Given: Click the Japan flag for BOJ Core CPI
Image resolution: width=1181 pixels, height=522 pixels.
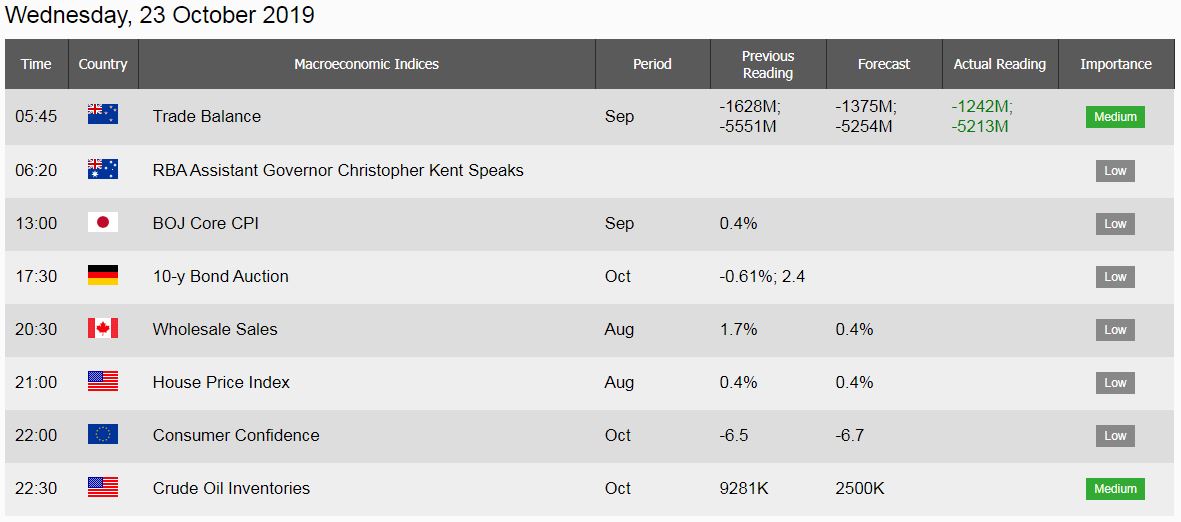Looking at the screenshot, I should [x=102, y=222].
